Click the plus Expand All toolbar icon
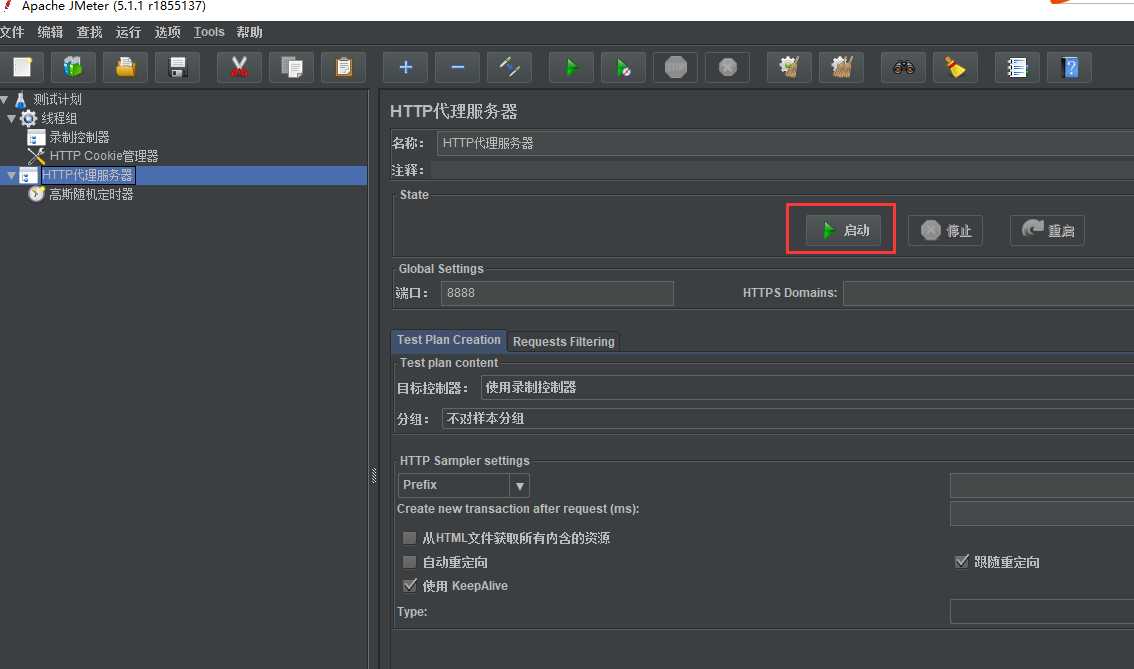 point(405,67)
